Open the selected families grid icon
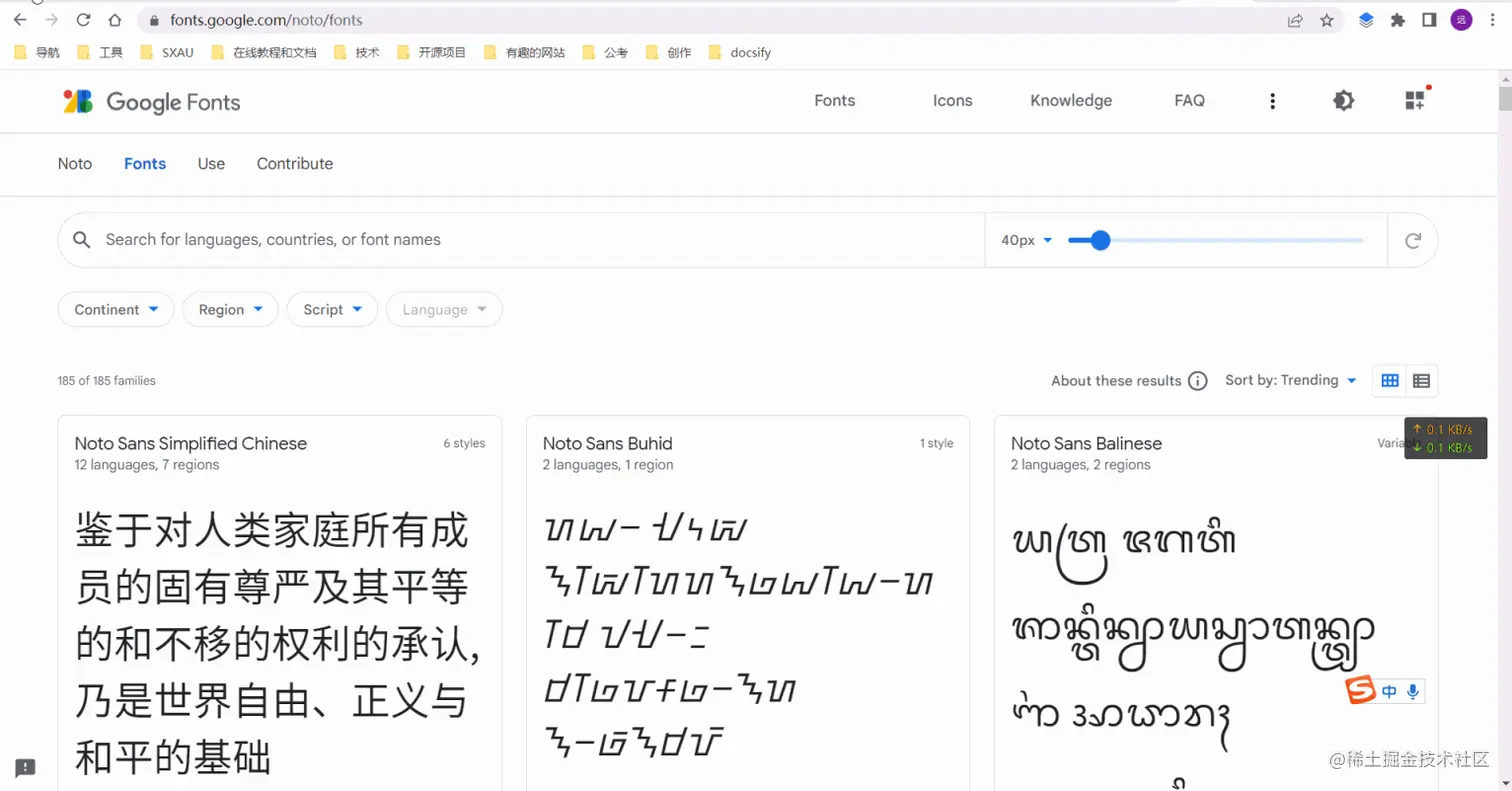This screenshot has height=791, width=1512. point(1415,100)
